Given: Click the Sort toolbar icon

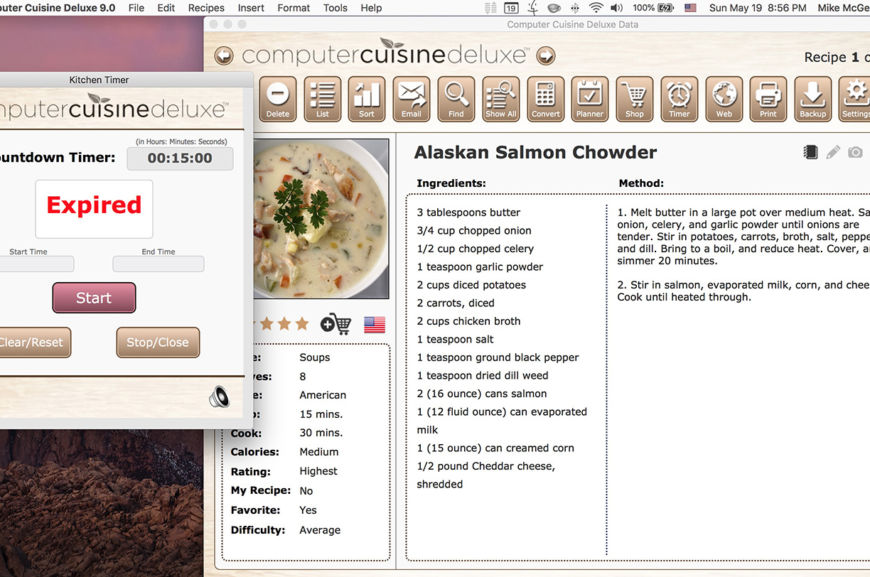Looking at the screenshot, I should [x=367, y=99].
